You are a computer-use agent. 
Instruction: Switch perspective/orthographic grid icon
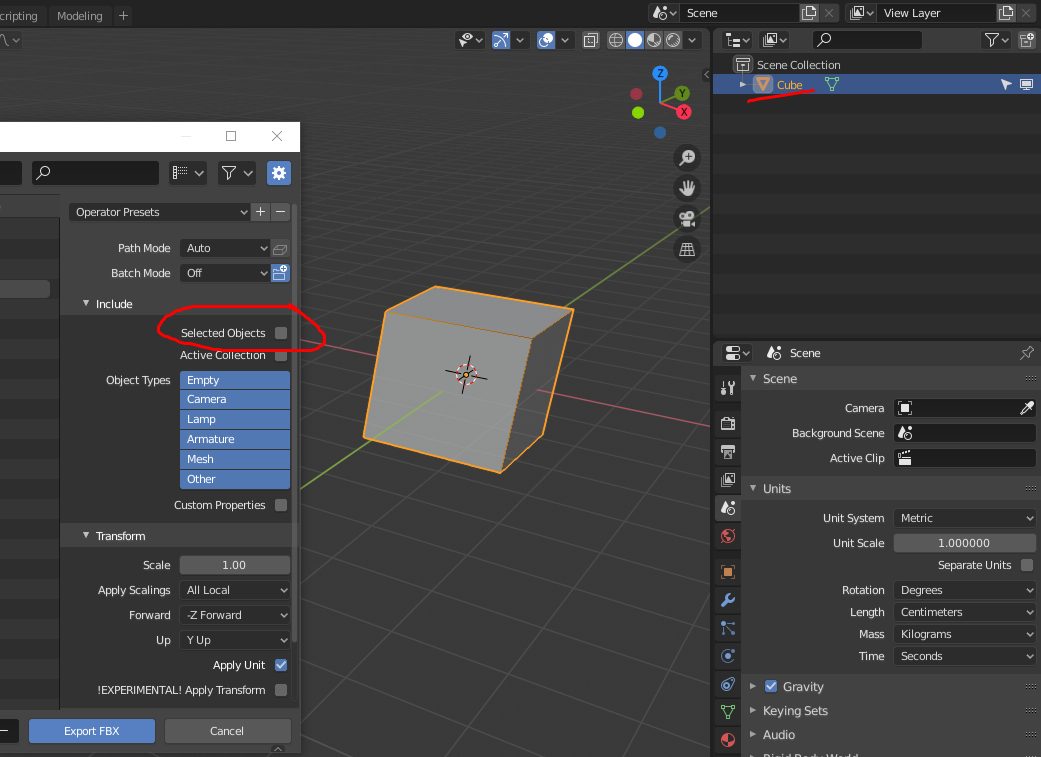pos(687,250)
